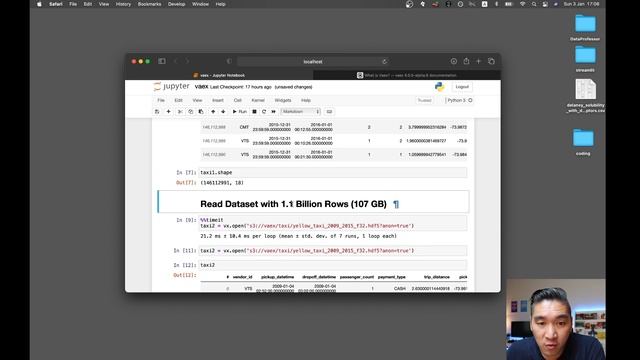Click the Python logo icon
The image size is (640, 360).
click(440, 87)
